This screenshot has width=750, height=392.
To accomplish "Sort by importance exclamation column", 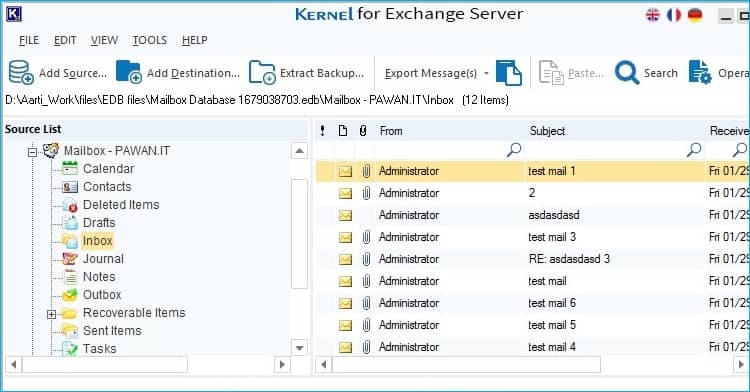I will (x=323, y=131).
